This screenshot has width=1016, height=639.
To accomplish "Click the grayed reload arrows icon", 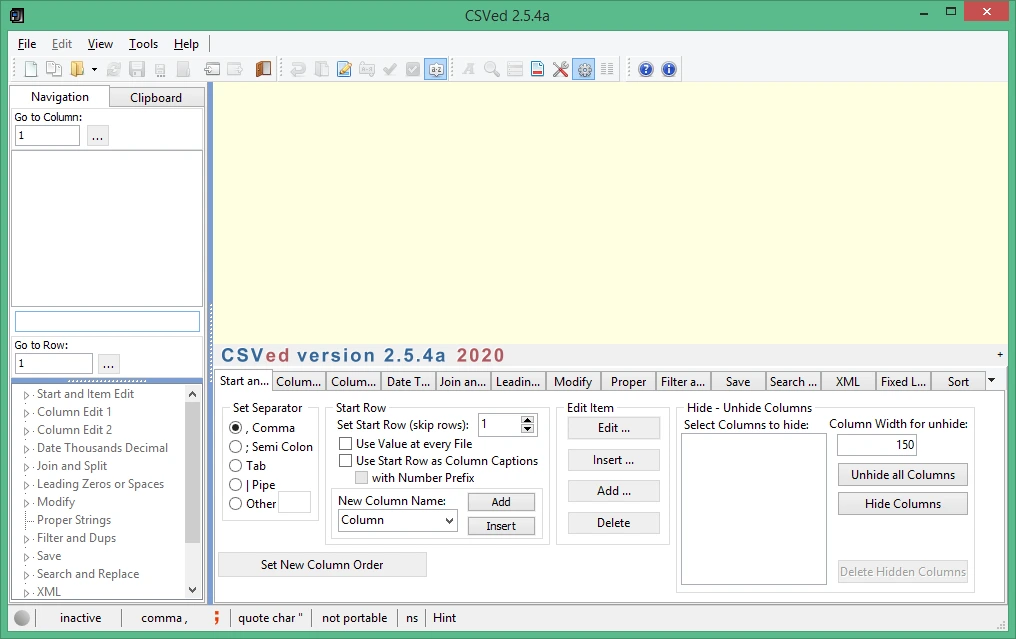I will tap(113, 69).
